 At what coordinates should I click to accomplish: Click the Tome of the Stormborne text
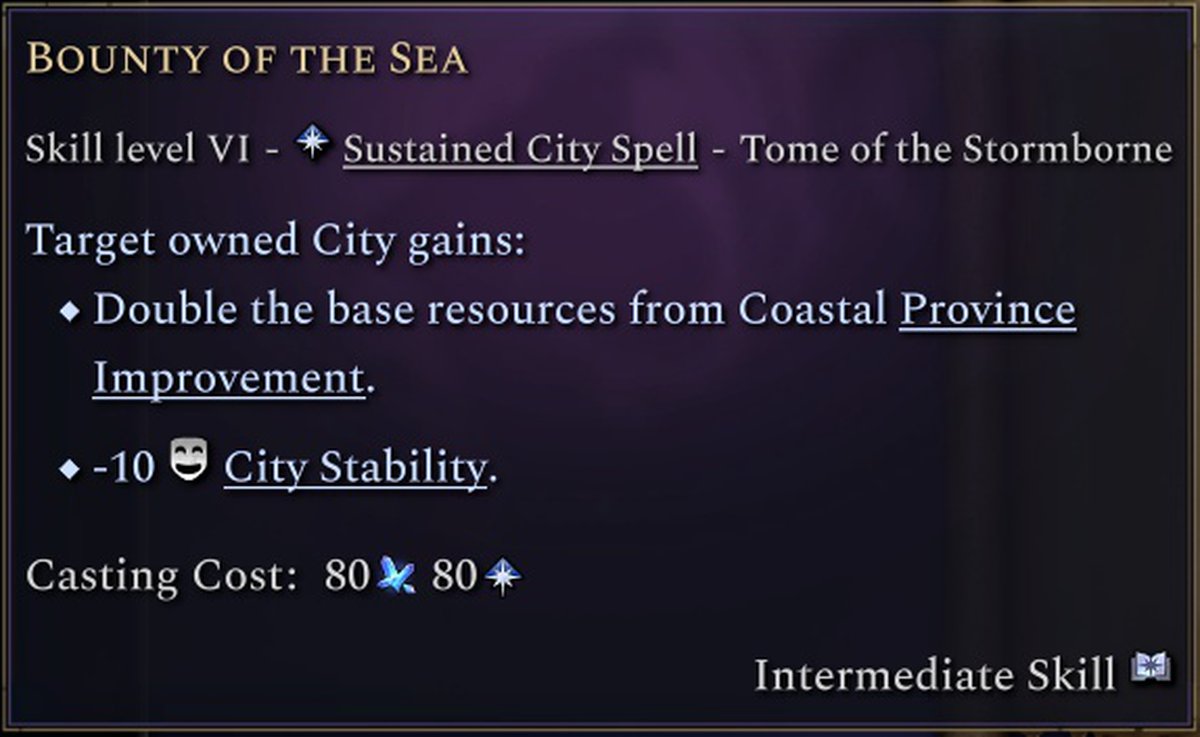coord(954,149)
